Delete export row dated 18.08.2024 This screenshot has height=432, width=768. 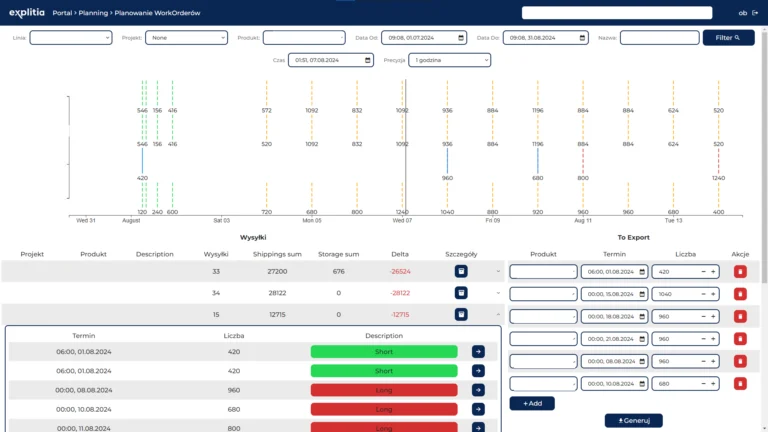tap(740, 316)
